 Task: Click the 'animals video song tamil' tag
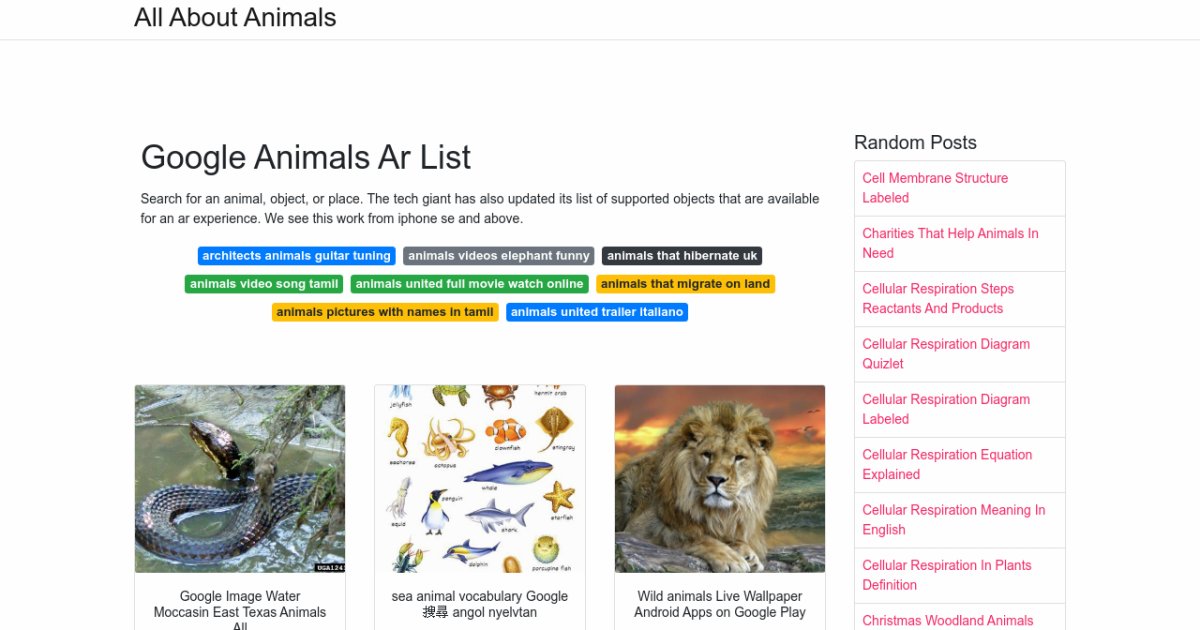pyautogui.click(x=264, y=284)
